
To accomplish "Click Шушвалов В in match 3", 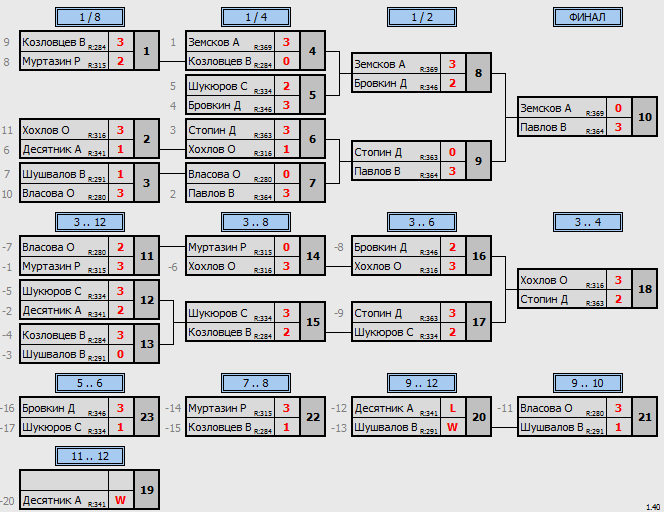I will (54, 174).
